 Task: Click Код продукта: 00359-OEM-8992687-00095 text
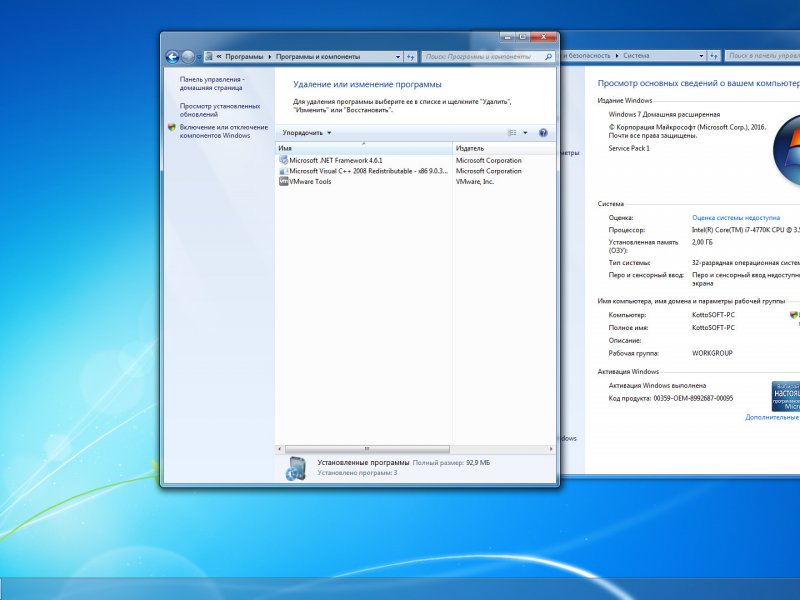point(670,398)
